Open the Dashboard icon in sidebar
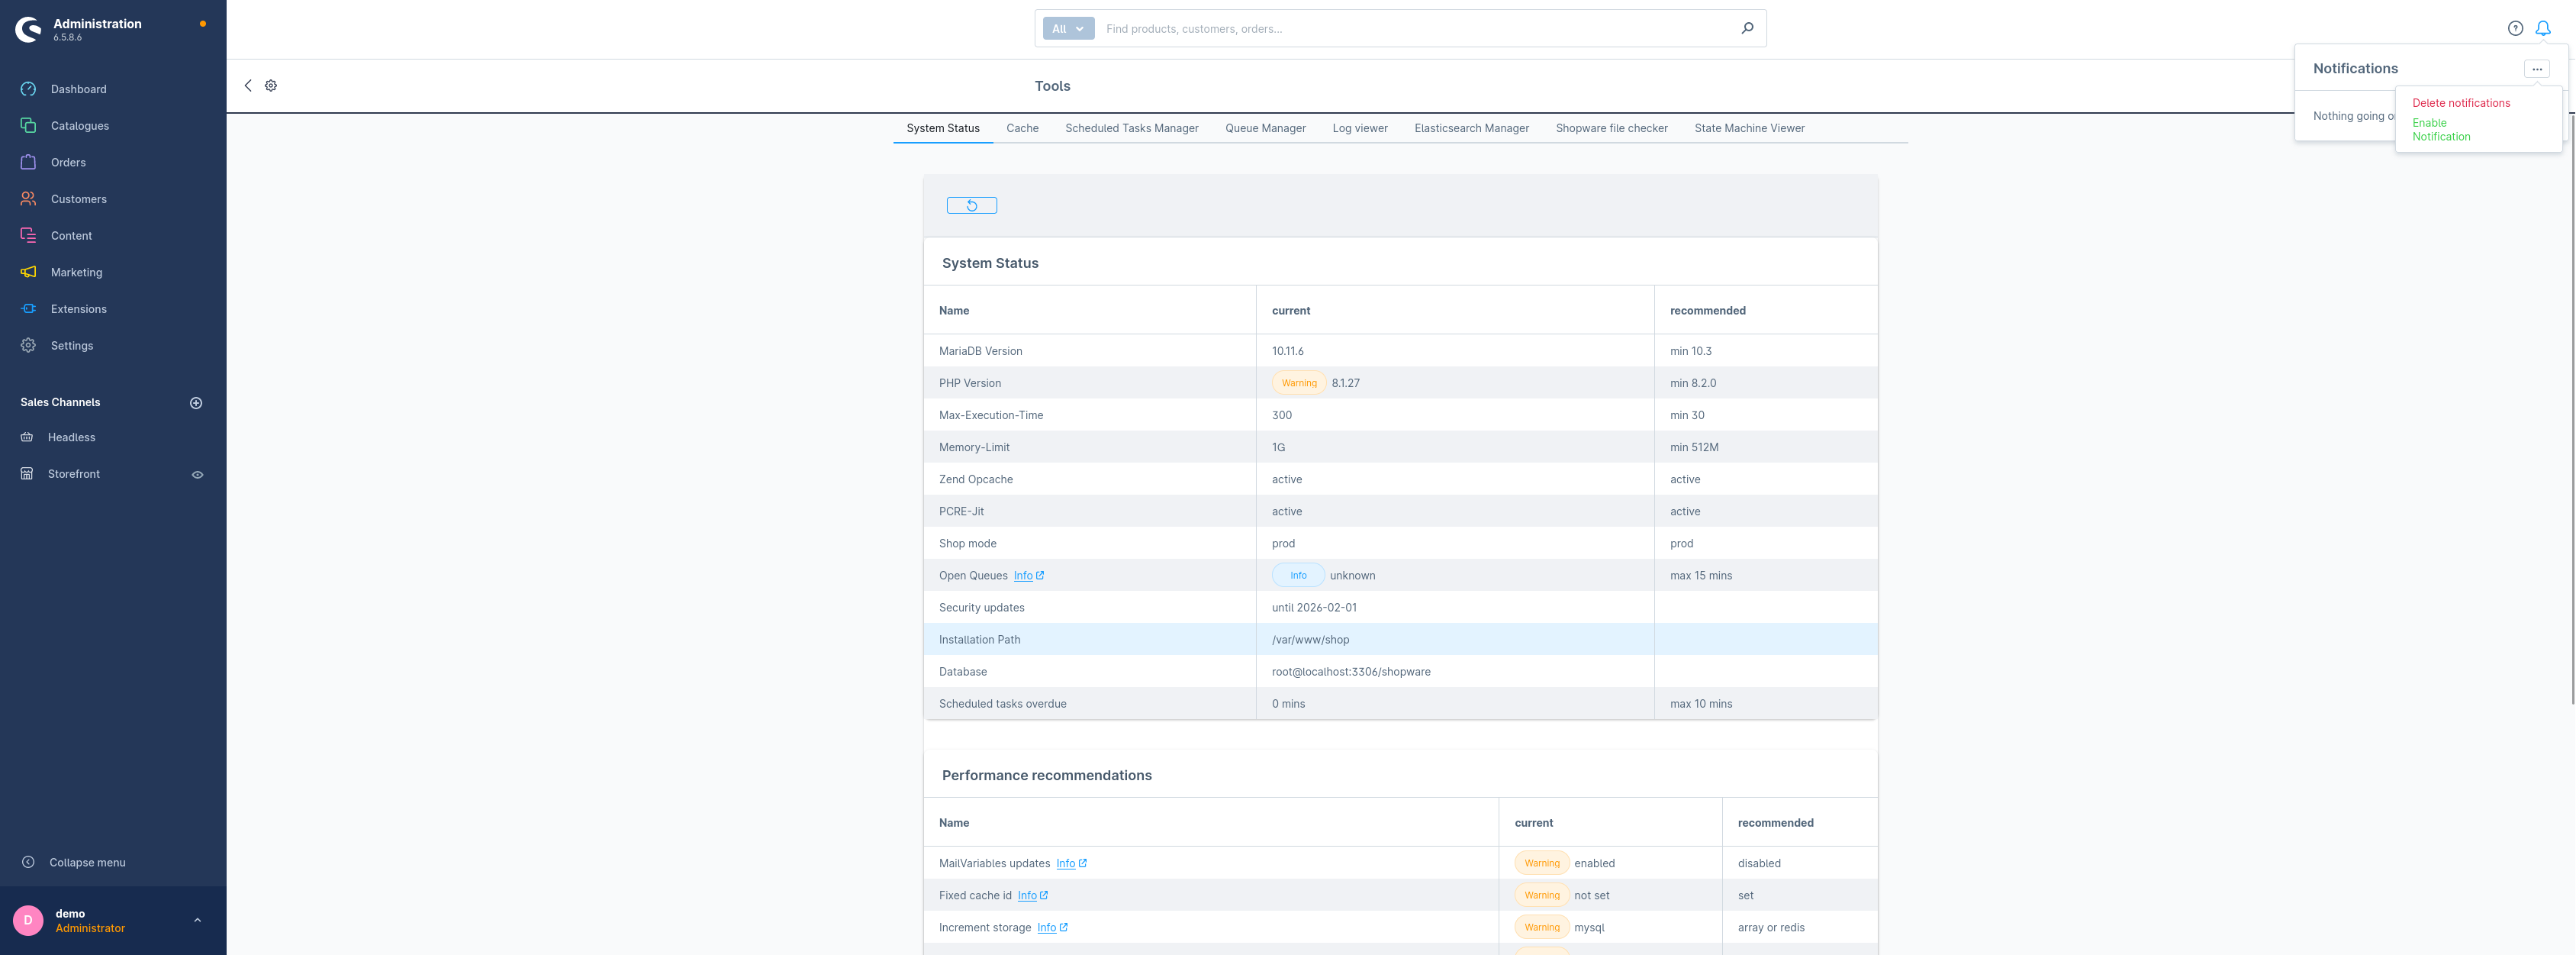 [x=28, y=89]
